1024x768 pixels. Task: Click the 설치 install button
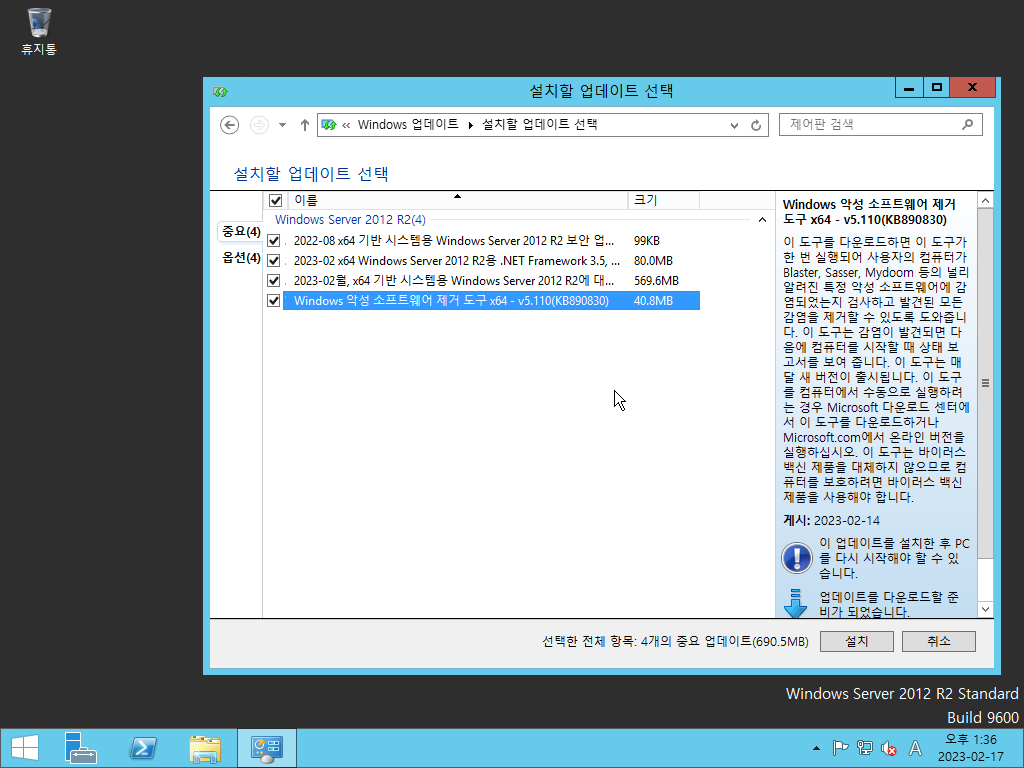pyautogui.click(x=856, y=641)
